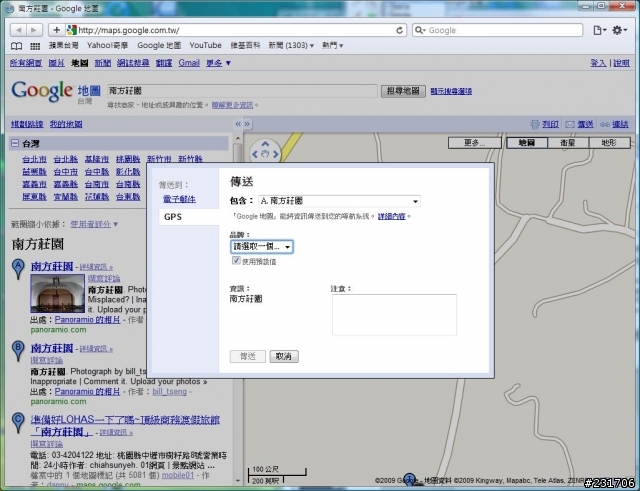
Task: Open the 說明 help link
Action: pyautogui.click(x=622, y=63)
